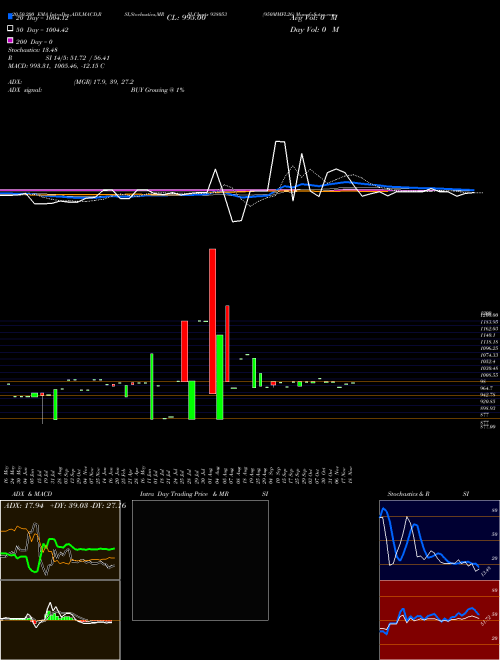Click the magenta 200 Day legend swatch

click(10, 40)
